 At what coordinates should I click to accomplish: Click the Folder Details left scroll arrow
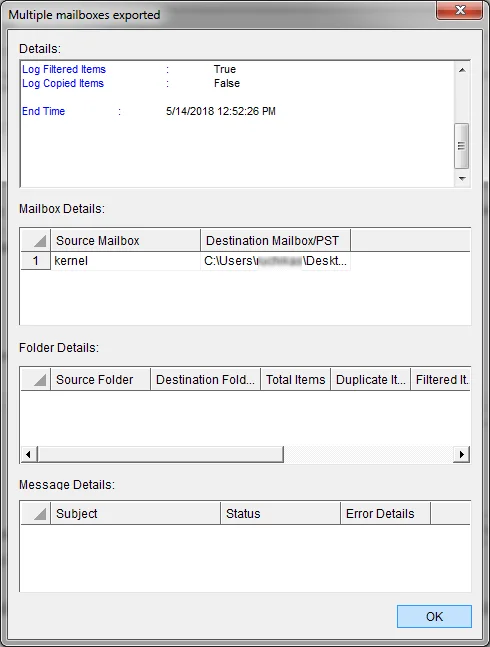coord(28,454)
